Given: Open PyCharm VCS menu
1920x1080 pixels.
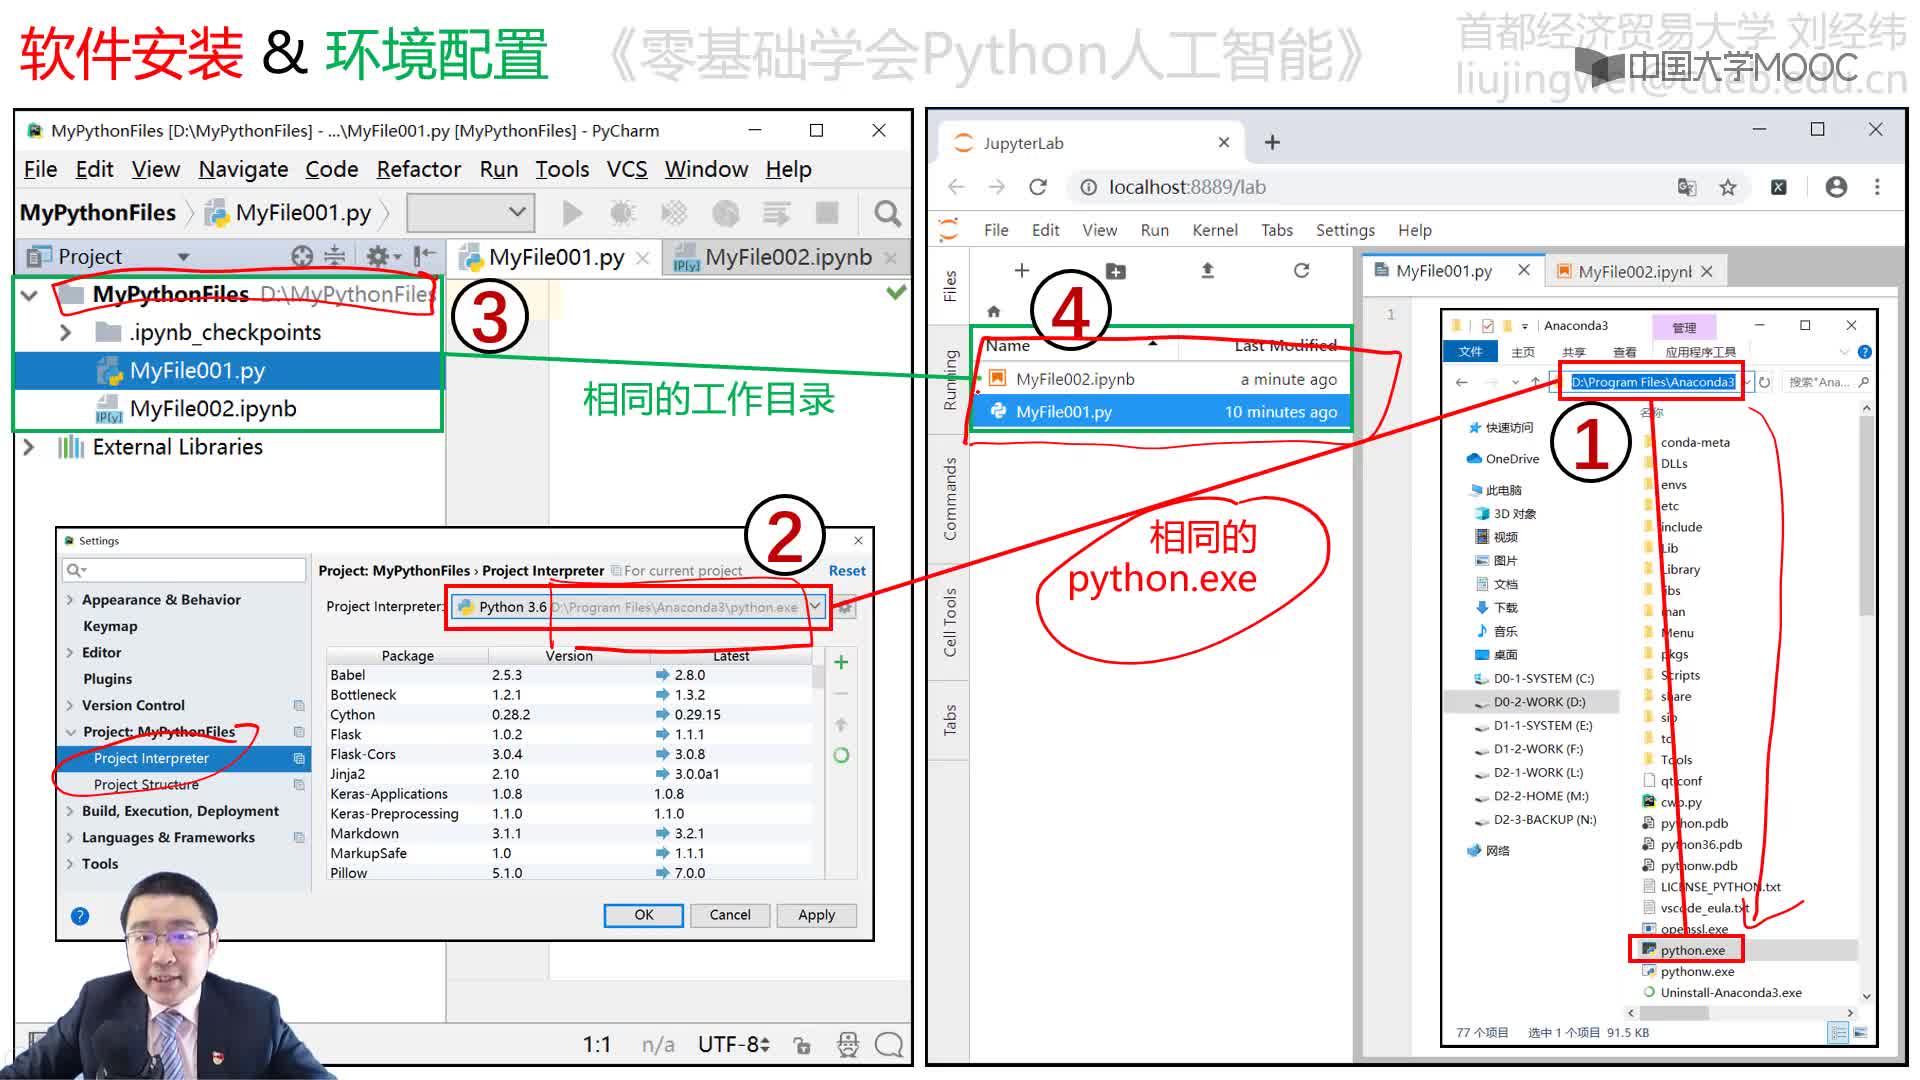Looking at the screenshot, I should tap(627, 169).
